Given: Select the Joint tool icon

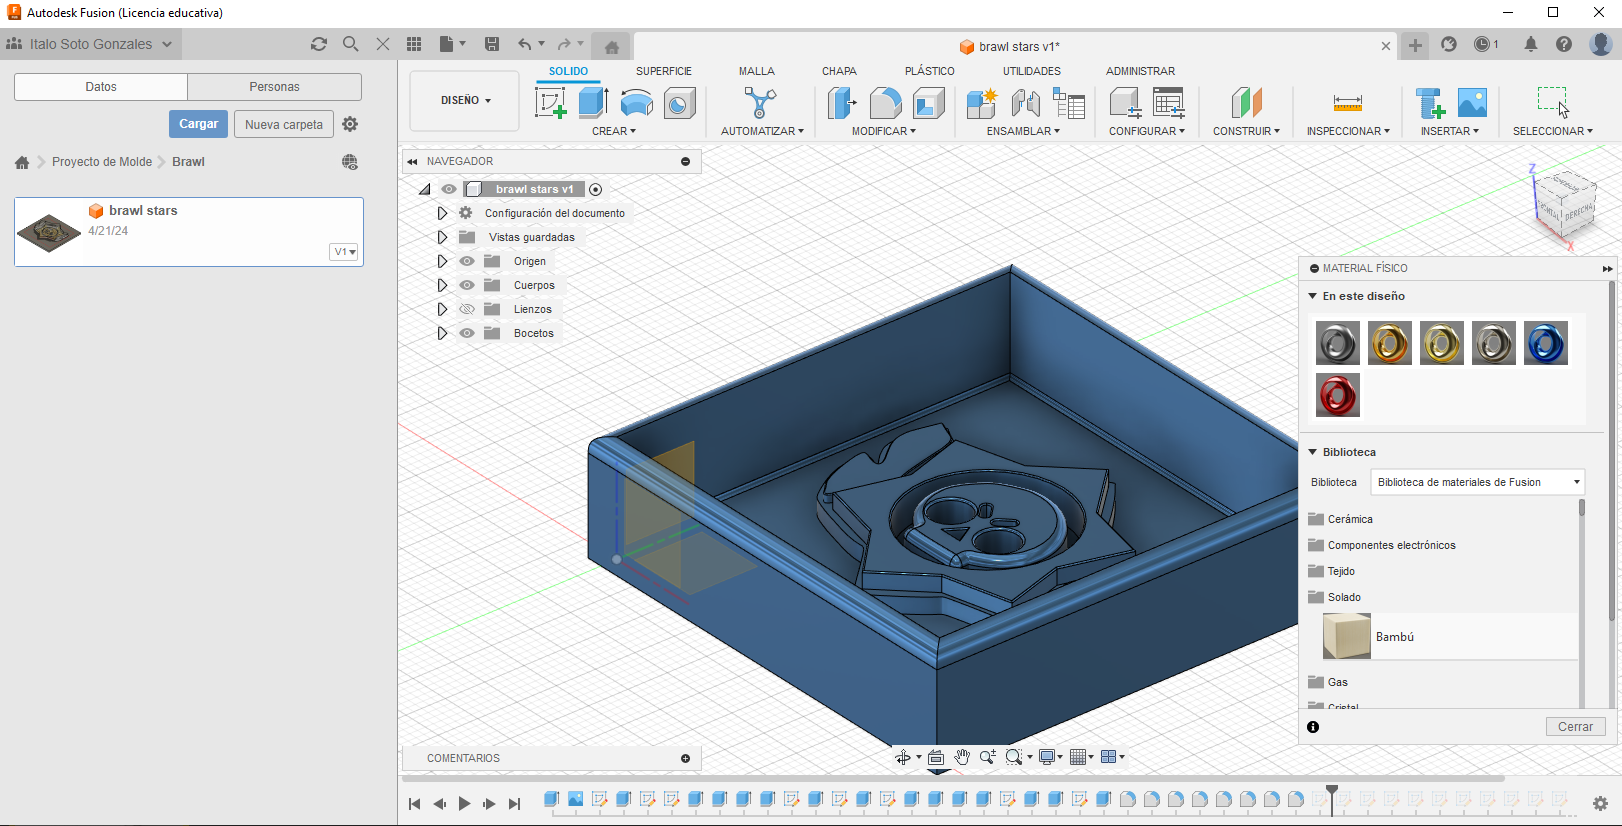Looking at the screenshot, I should tap(1025, 103).
